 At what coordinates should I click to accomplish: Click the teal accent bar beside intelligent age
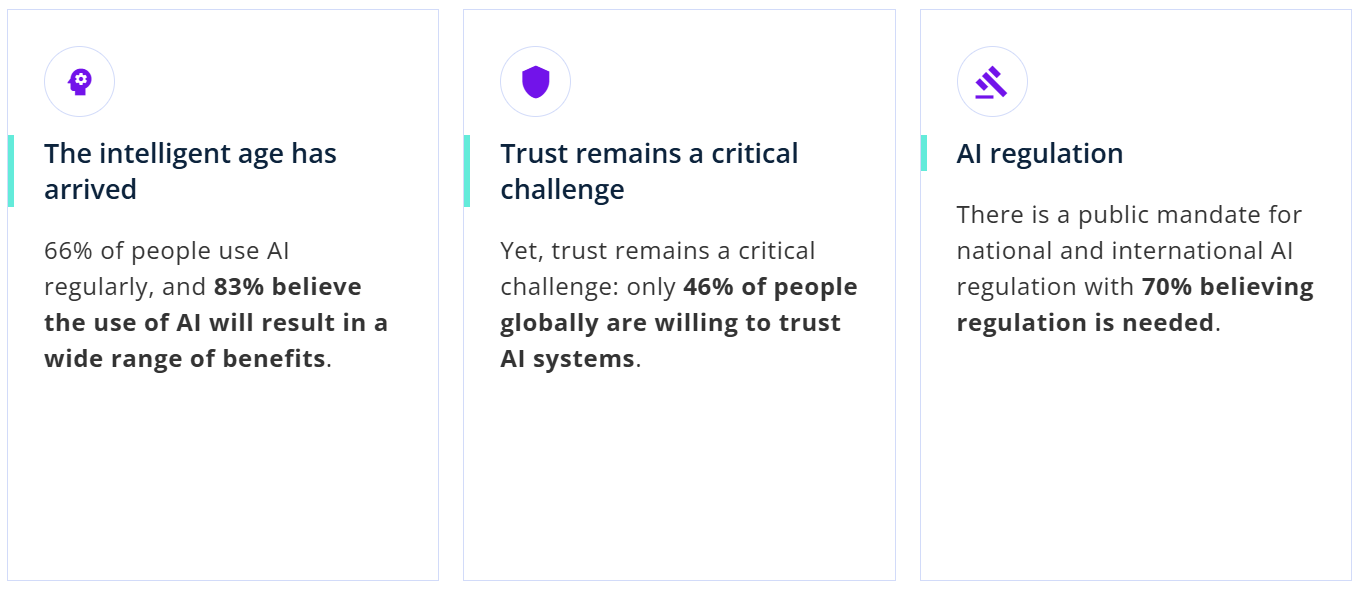point(11,171)
